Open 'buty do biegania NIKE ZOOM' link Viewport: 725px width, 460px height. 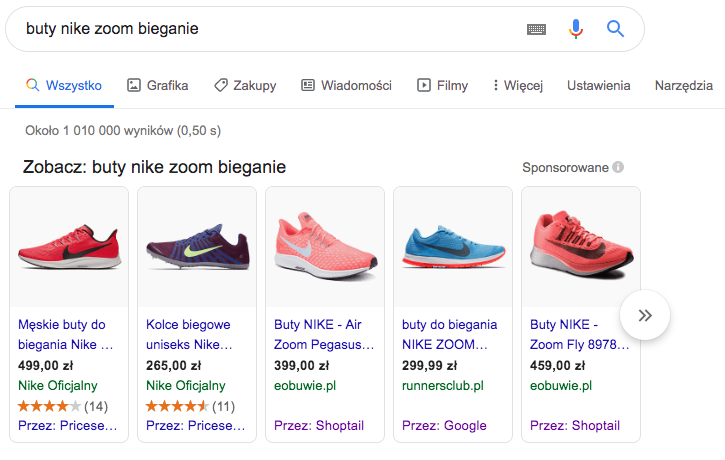[x=449, y=334]
